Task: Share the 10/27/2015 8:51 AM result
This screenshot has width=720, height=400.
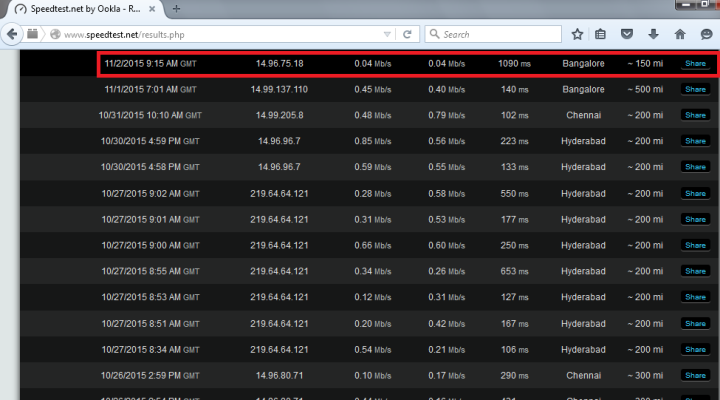Action: [695, 323]
